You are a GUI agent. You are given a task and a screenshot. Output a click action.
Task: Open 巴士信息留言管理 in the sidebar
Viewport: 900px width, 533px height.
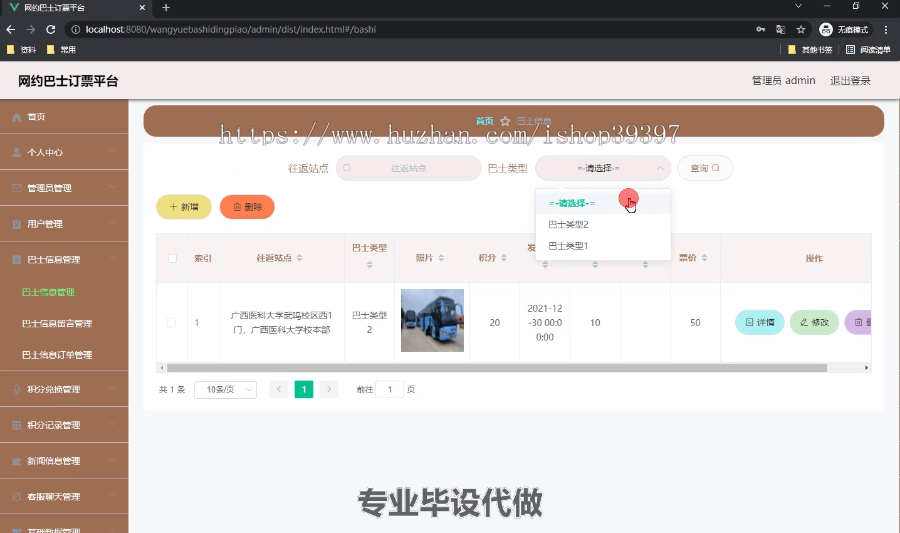click(57, 324)
